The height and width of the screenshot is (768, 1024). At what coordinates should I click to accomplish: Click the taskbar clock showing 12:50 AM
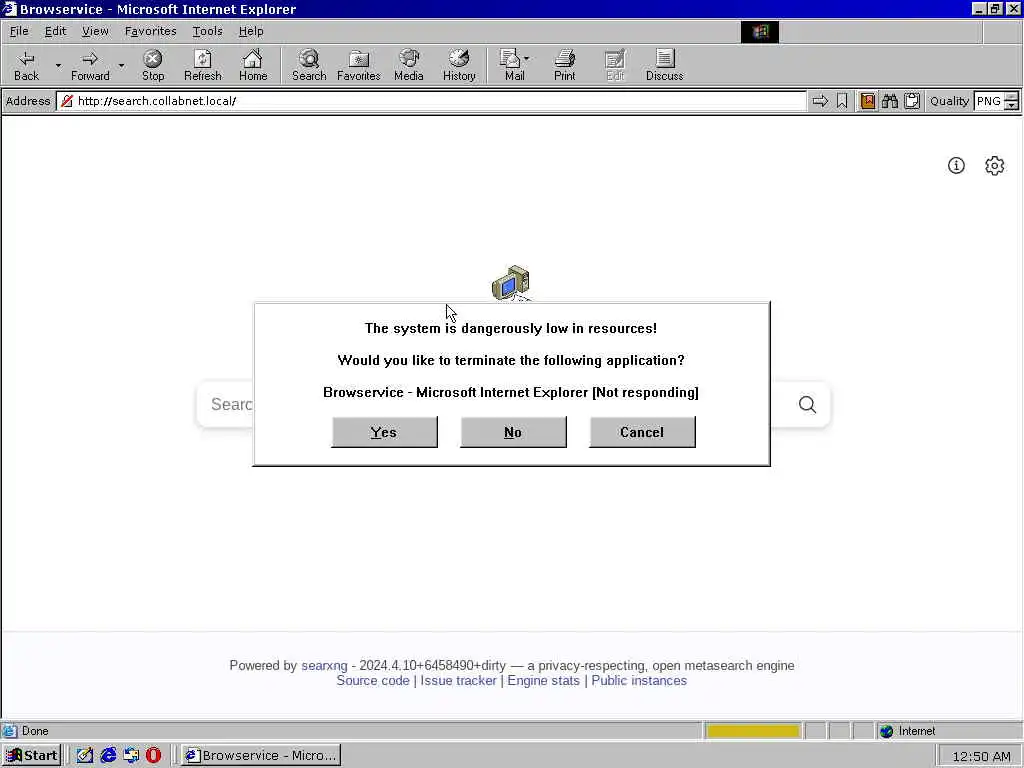pyautogui.click(x=981, y=756)
